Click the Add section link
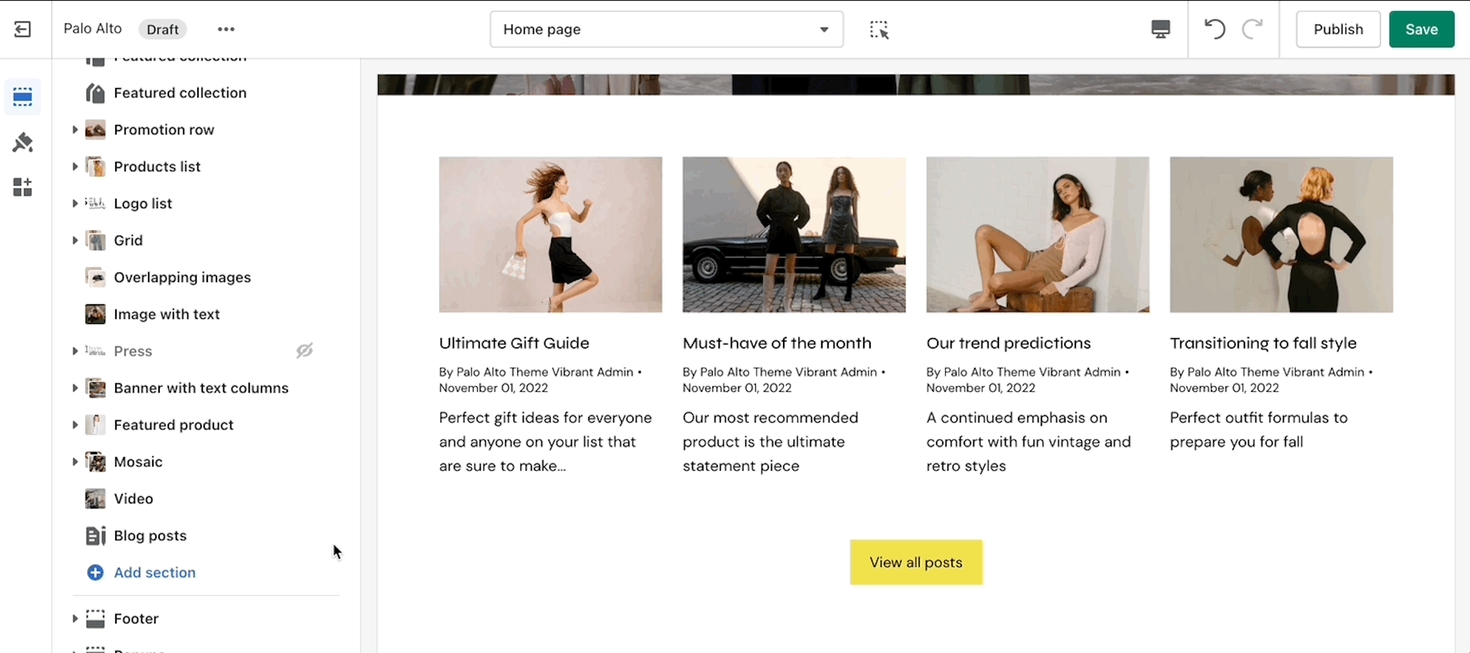 [x=154, y=573]
